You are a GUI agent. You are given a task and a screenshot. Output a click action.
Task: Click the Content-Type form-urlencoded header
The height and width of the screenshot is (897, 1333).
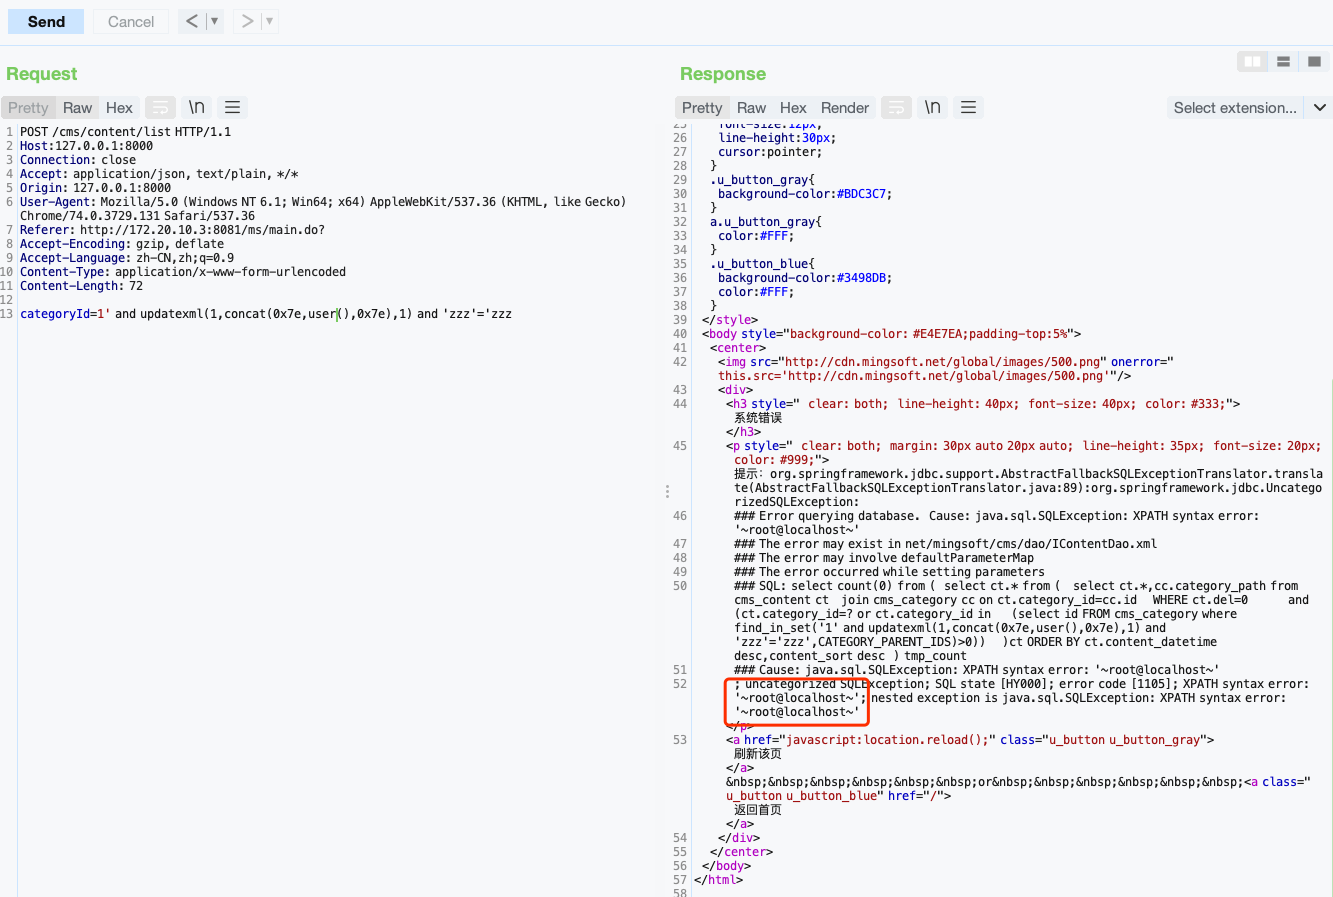point(183,272)
